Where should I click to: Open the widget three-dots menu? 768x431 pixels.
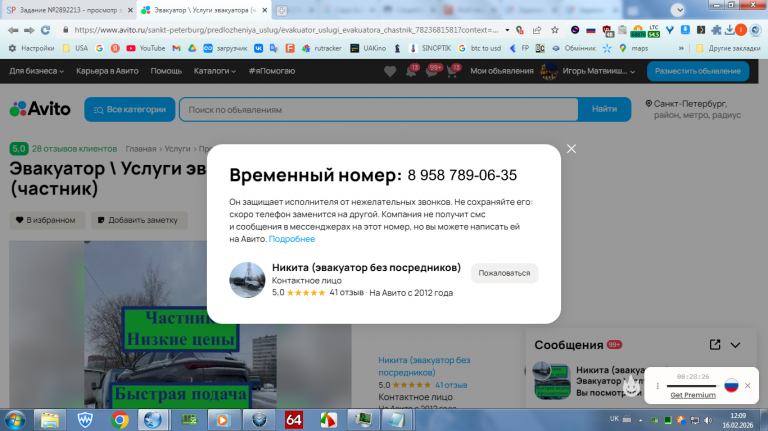657,386
